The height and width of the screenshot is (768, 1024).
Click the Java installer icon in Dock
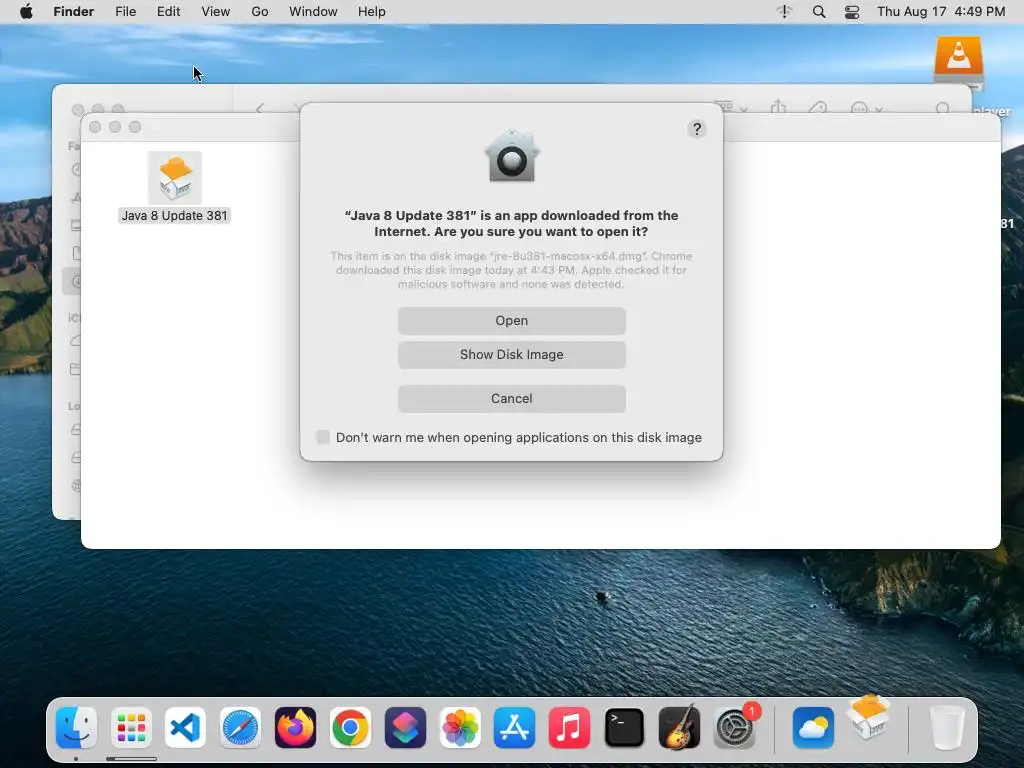pos(869,718)
